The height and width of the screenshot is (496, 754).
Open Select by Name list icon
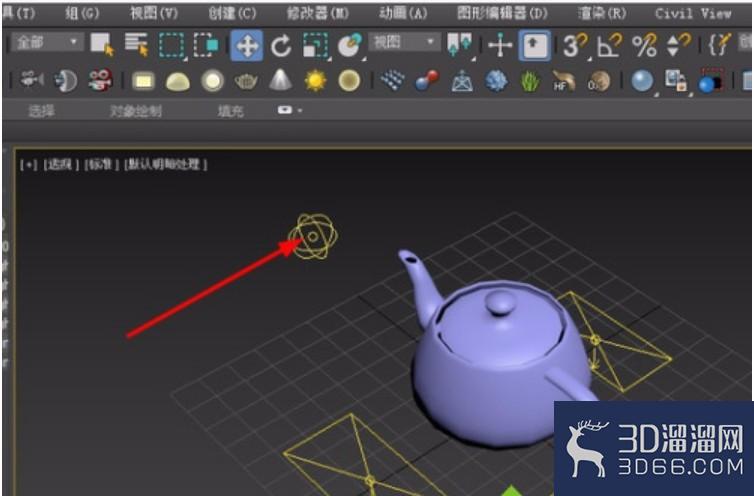(137, 44)
